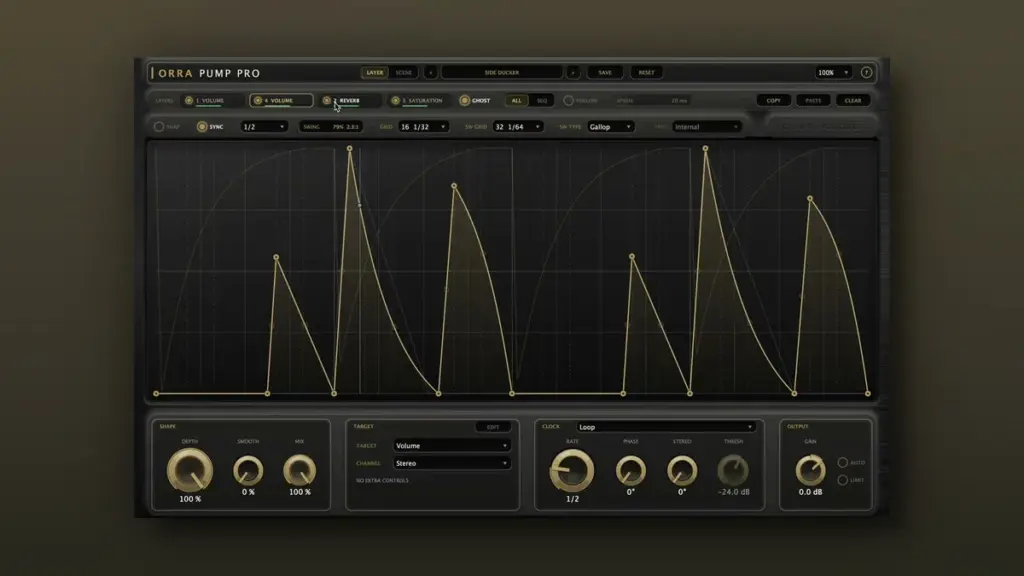The width and height of the screenshot is (1024, 576).
Task: Open the Clock Loop mode dropdown
Action: [665, 427]
